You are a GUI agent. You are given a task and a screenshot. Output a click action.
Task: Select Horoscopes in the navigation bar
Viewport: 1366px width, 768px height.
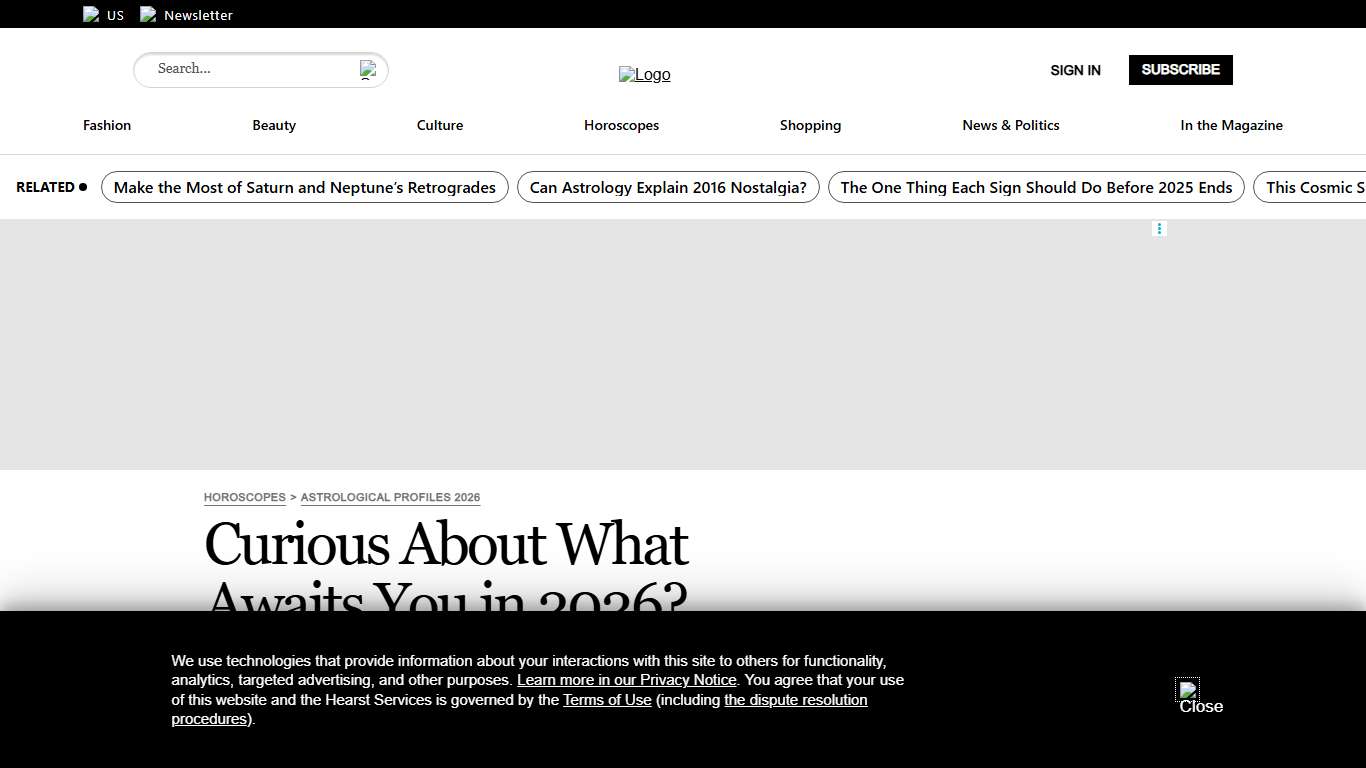(x=621, y=125)
